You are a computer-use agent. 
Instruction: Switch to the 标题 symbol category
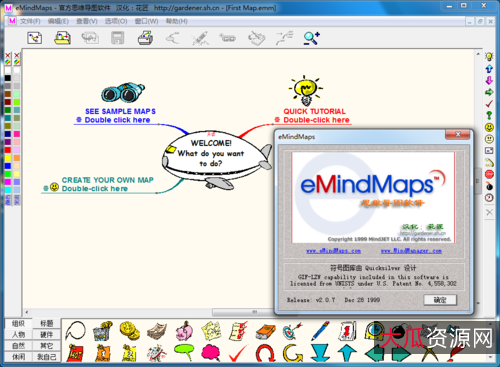tap(47, 323)
